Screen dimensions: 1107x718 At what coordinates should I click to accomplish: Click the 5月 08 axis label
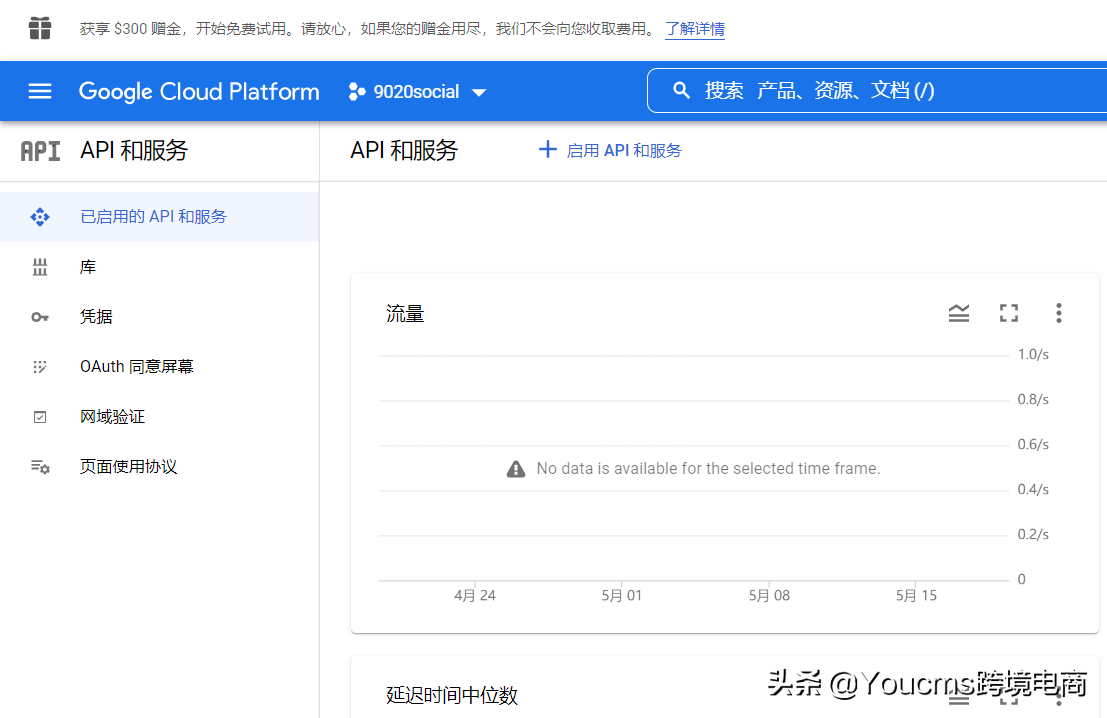[x=770, y=596]
